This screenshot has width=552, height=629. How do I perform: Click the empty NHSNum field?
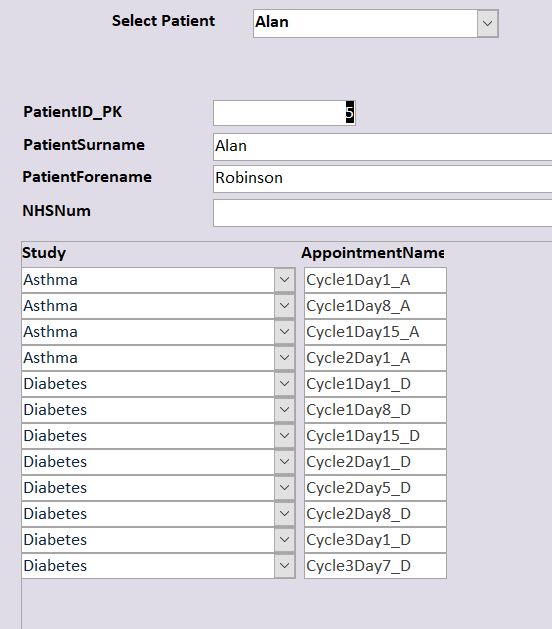[x=382, y=213]
